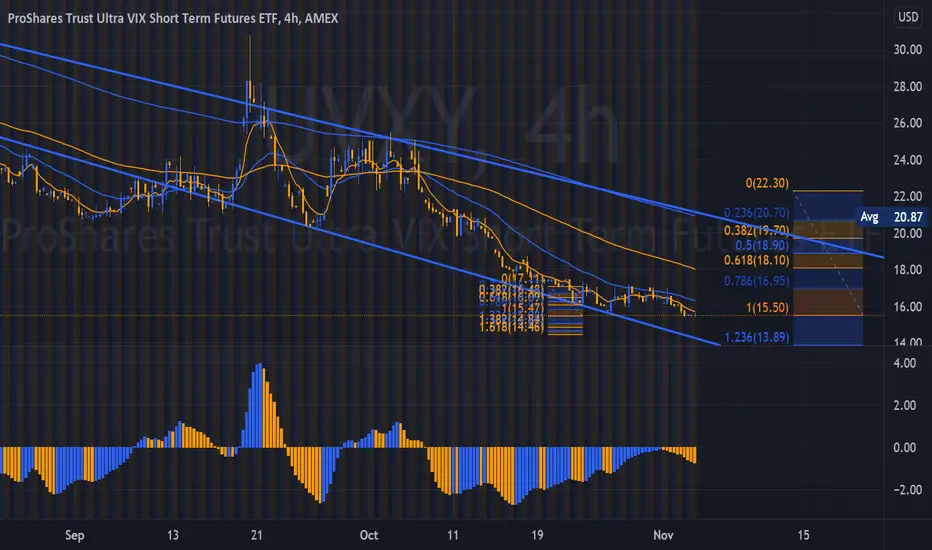Click the tallest blue histogram peak near 21
The height and width of the screenshot is (550, 932).
tap(259, 405)
